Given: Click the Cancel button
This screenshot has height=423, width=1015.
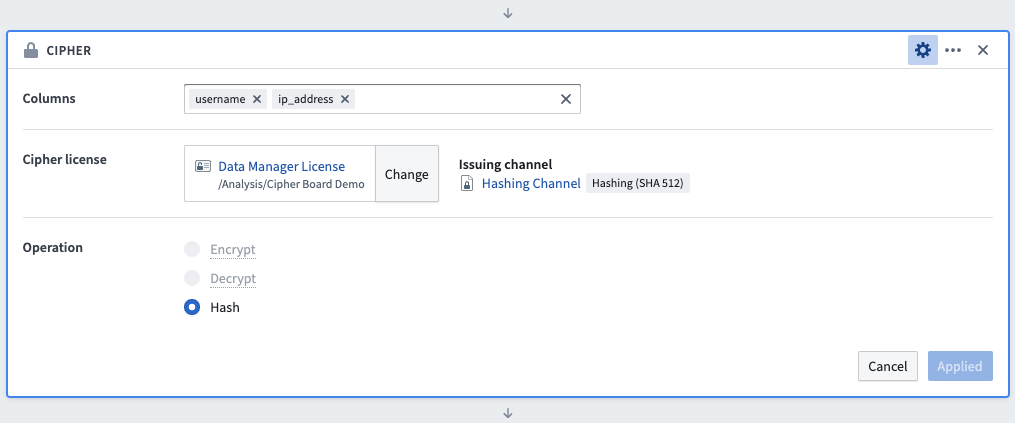Looking at the screenshot, I should tap(887, 366).
